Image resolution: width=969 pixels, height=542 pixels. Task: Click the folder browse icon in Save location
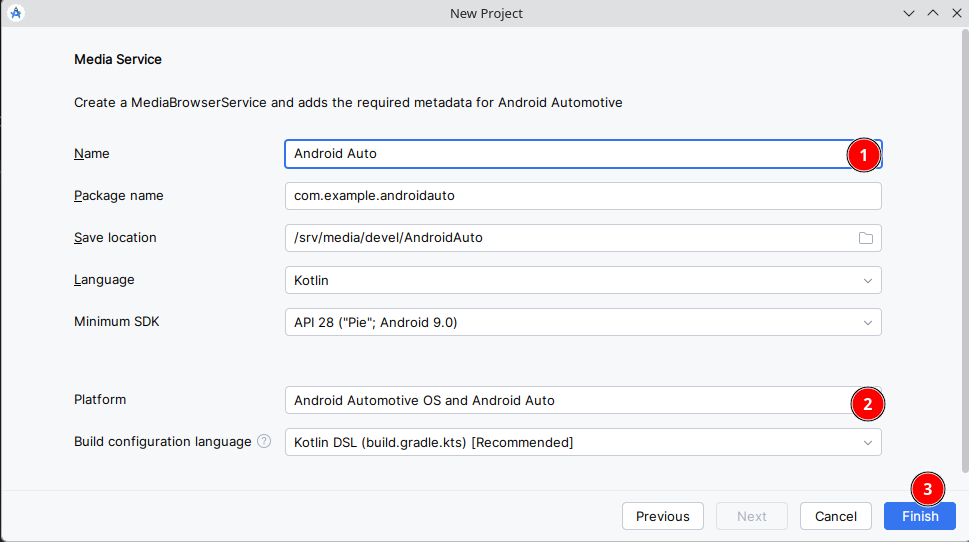click(x=866, y=238)
